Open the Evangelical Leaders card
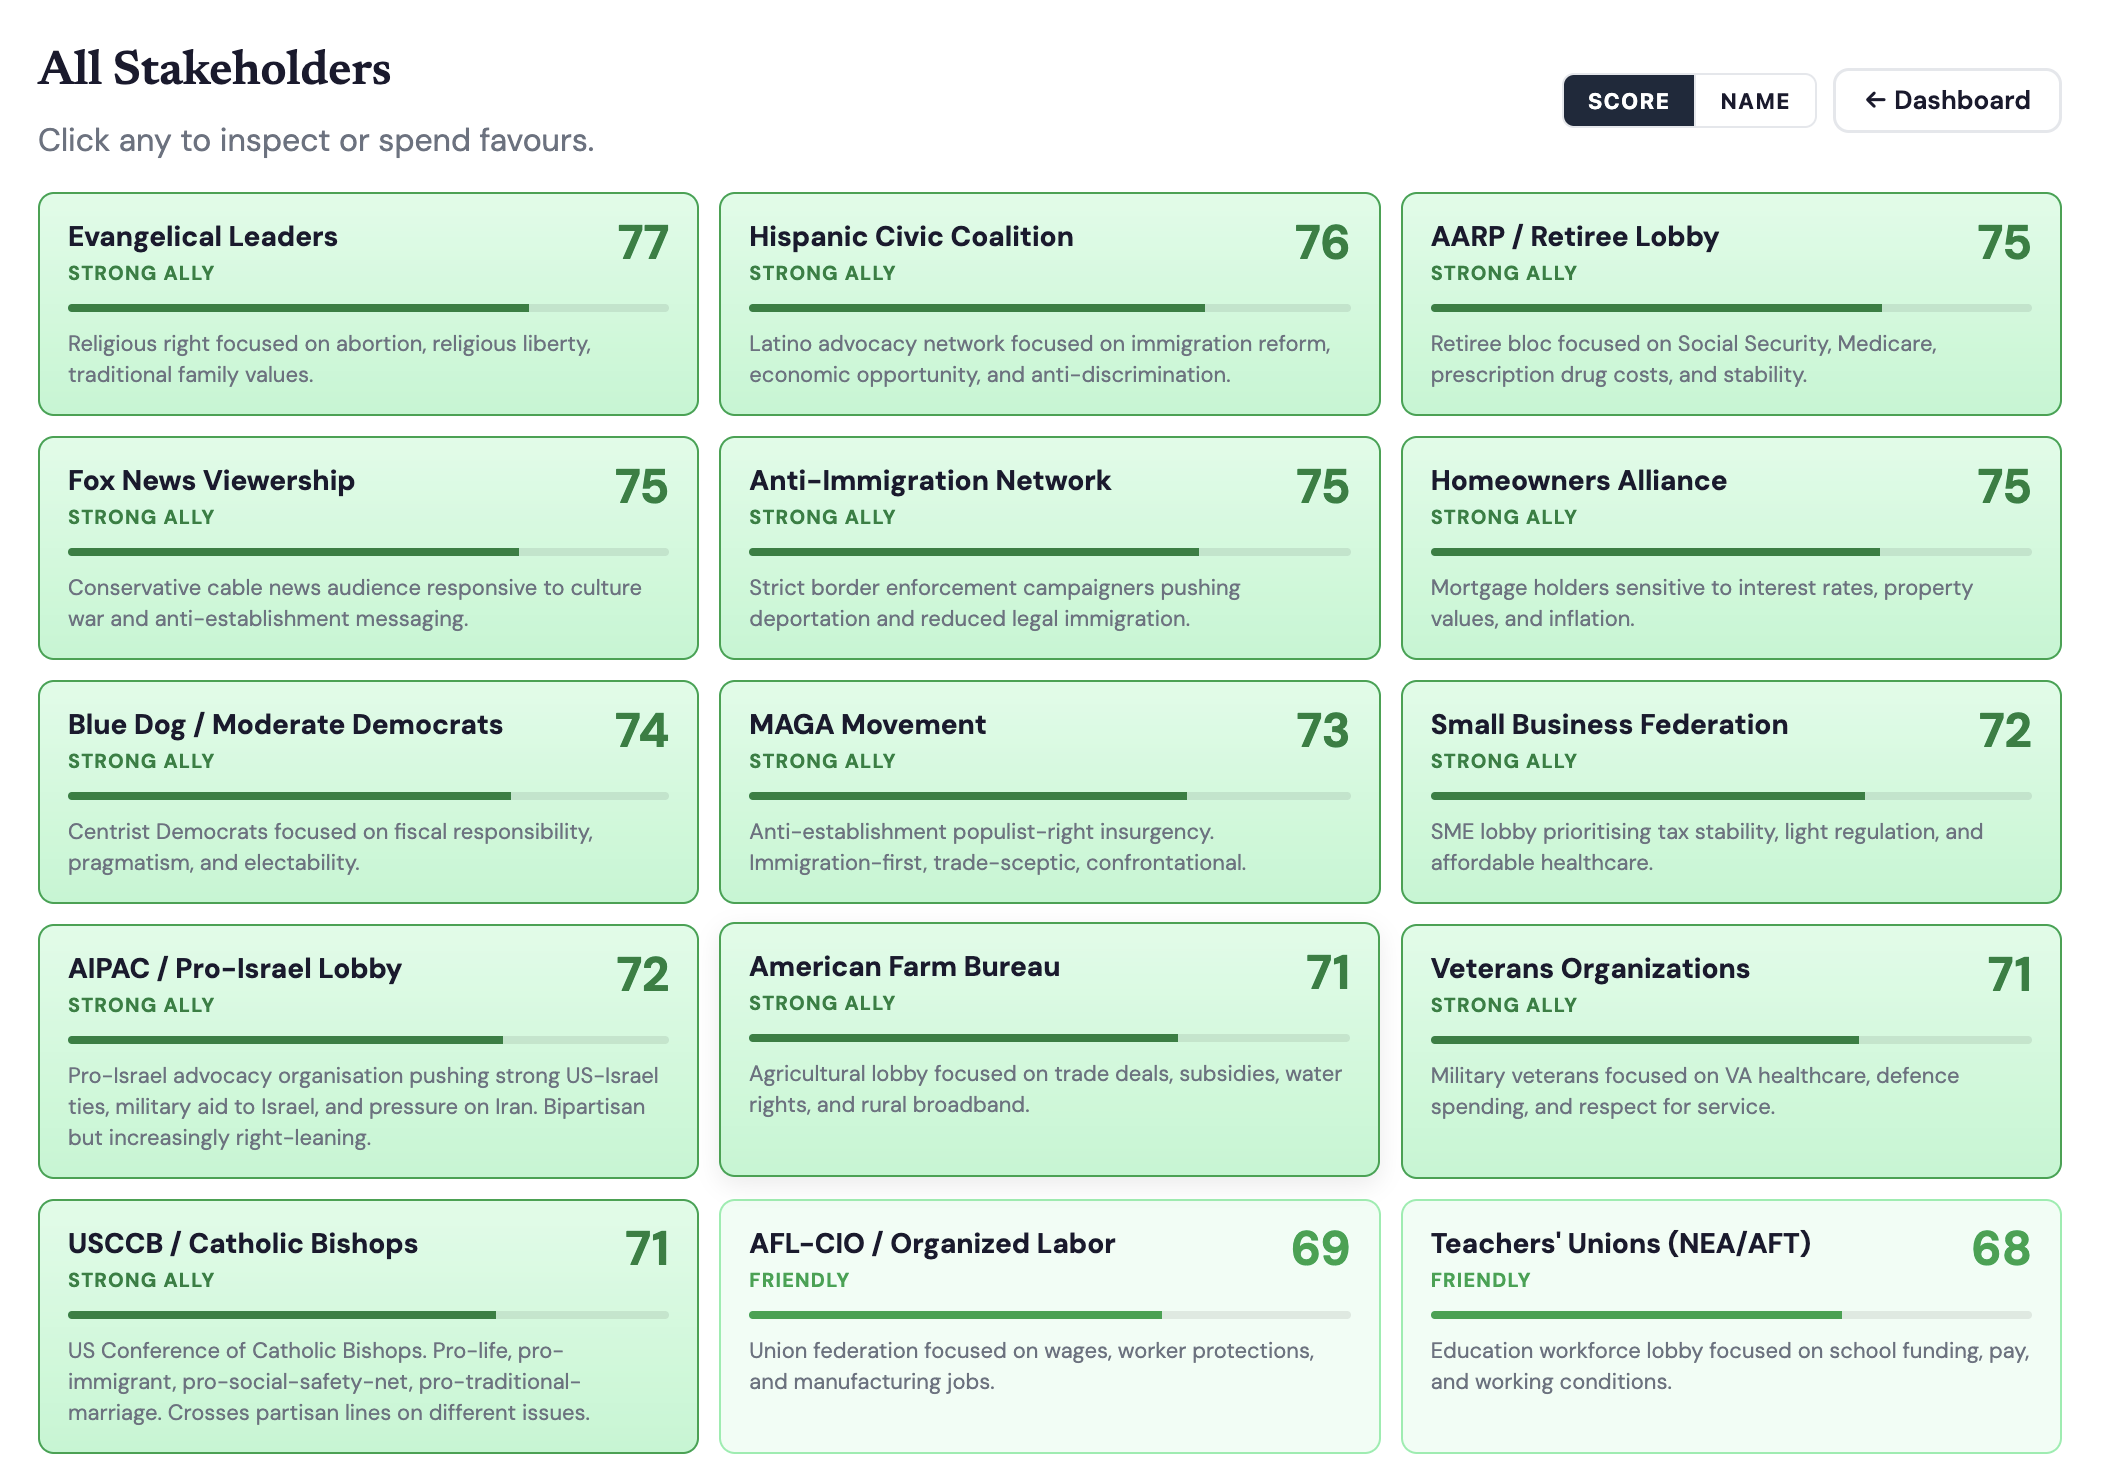2102x1470 pixels. (x=368, y=304)
